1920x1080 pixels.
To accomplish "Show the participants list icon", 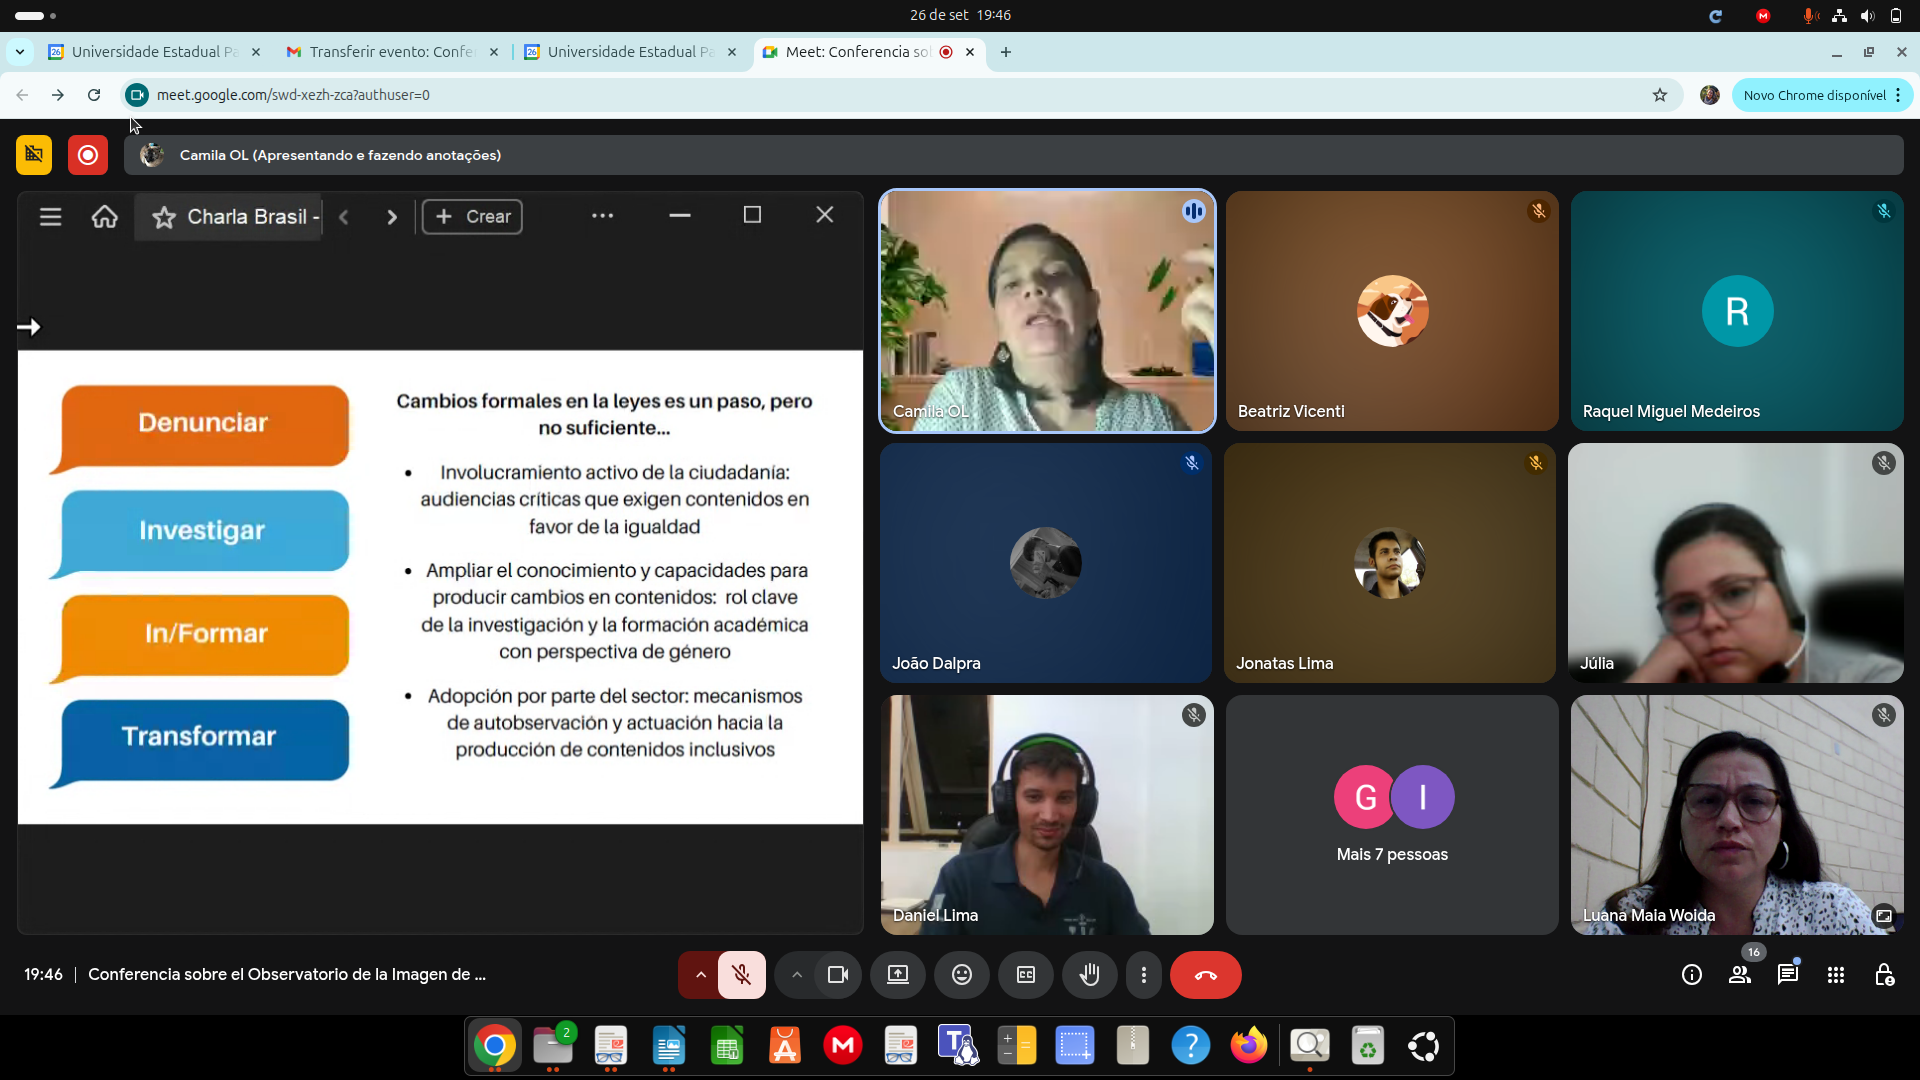I will (x=1740, y=975).
